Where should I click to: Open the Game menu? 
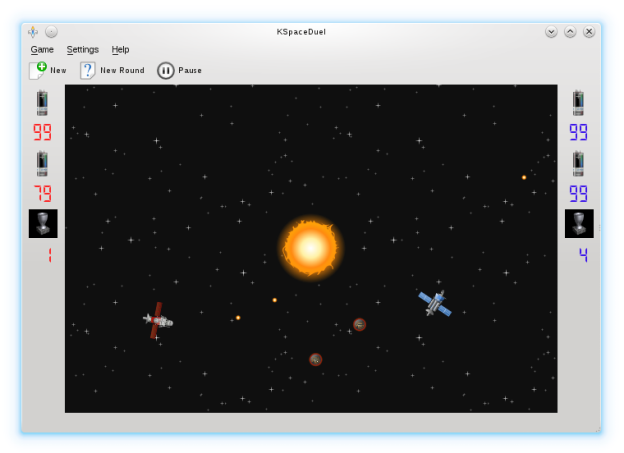coord(42,49)
